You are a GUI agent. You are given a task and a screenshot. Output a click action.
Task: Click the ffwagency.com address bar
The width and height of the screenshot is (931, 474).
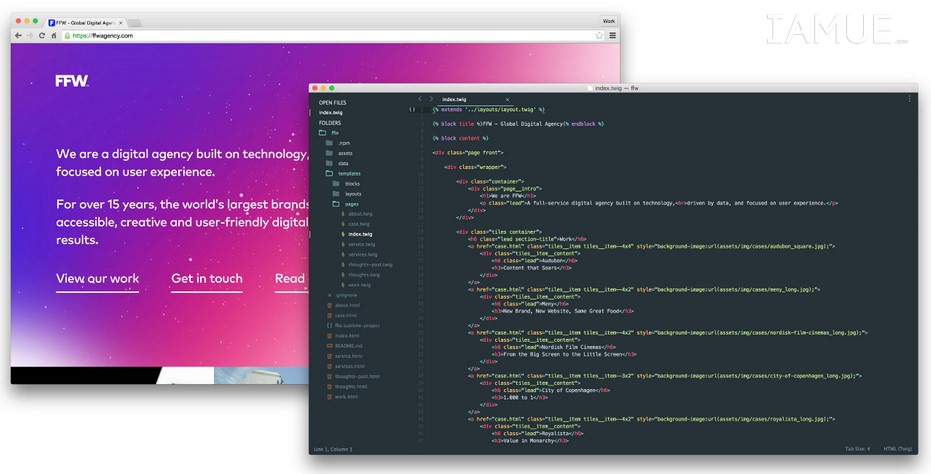click(332, 36)
